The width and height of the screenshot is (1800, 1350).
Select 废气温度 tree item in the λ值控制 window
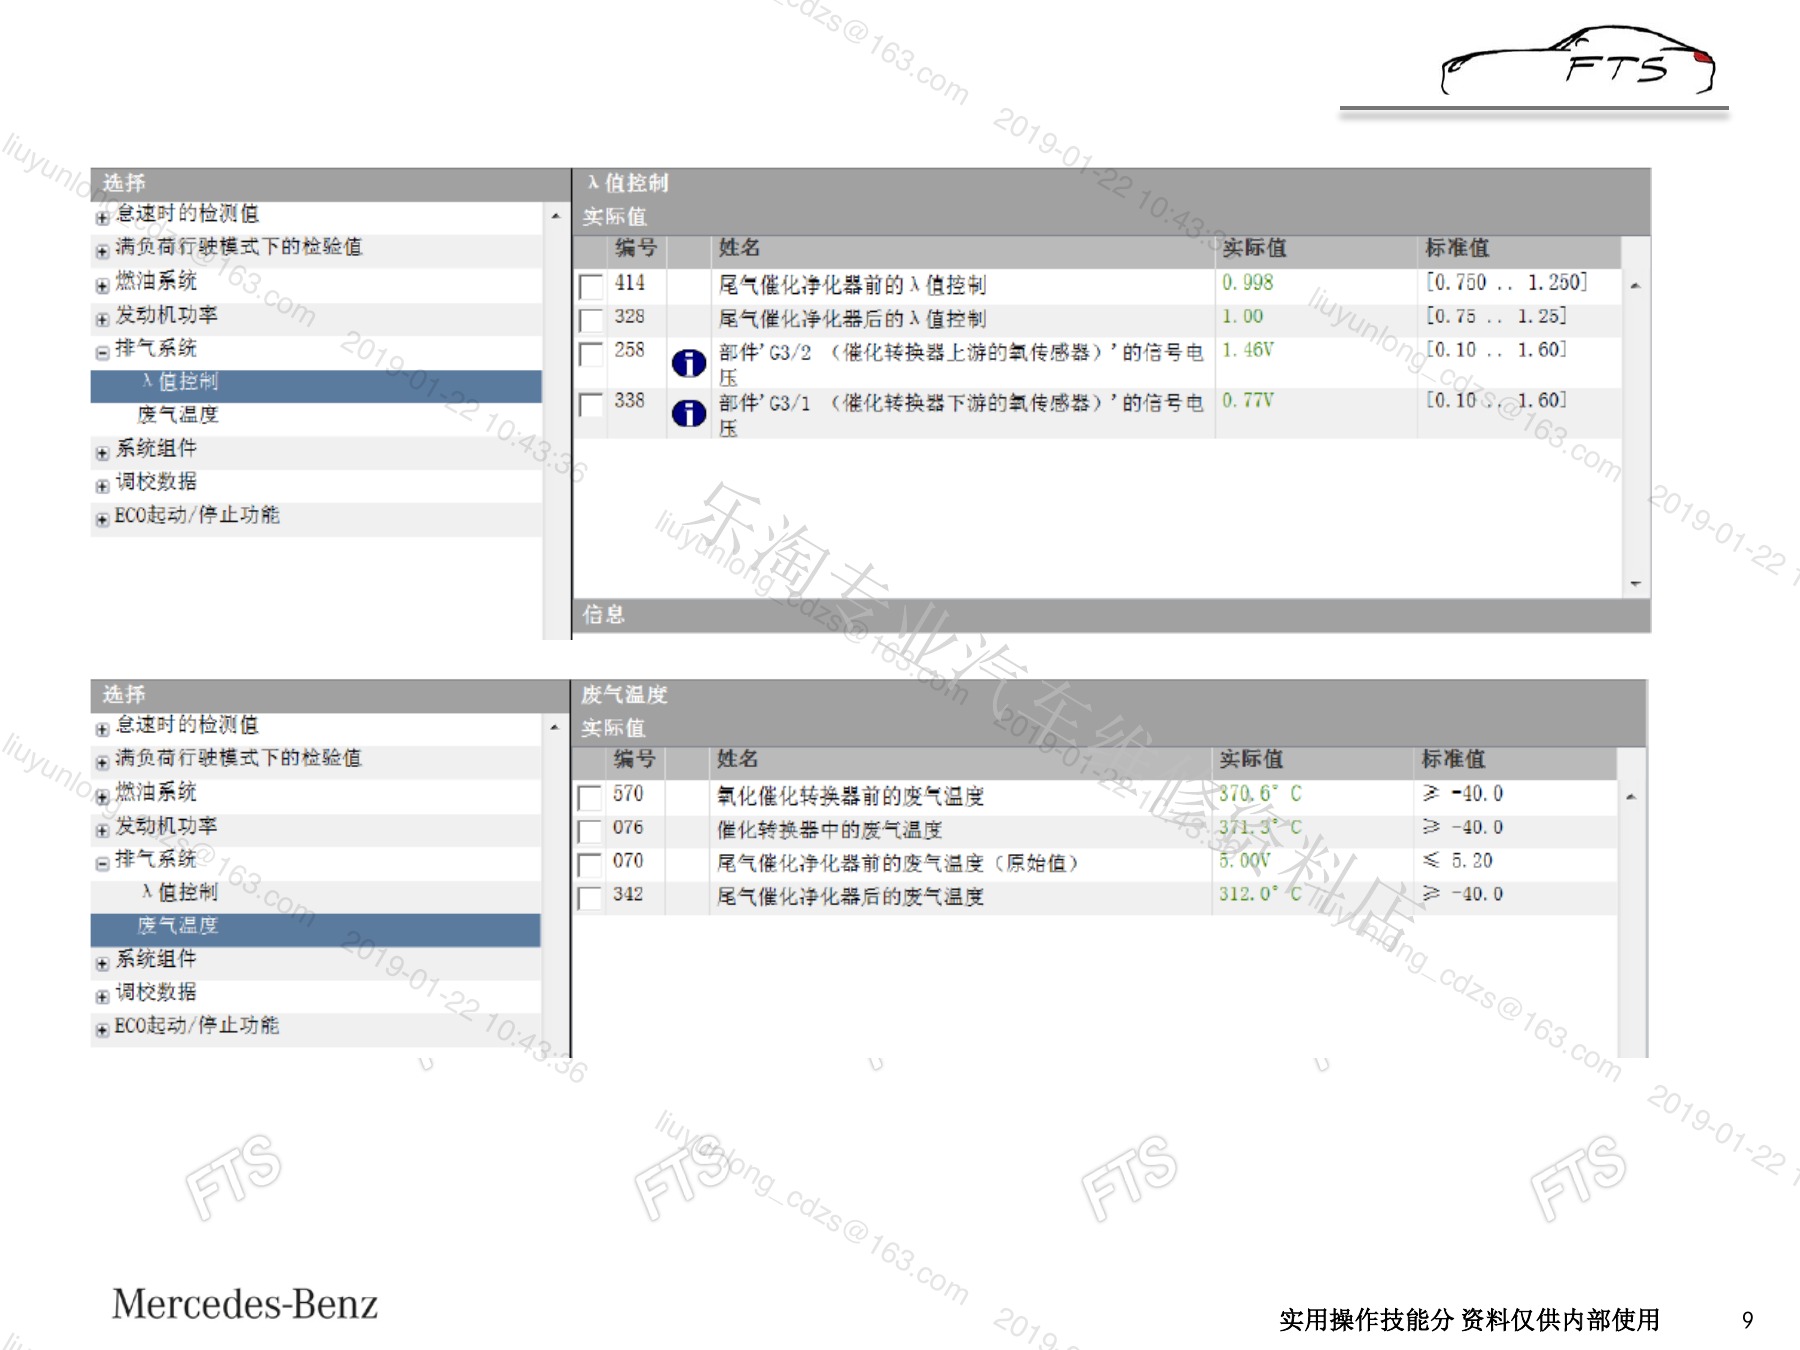(178, 415)
